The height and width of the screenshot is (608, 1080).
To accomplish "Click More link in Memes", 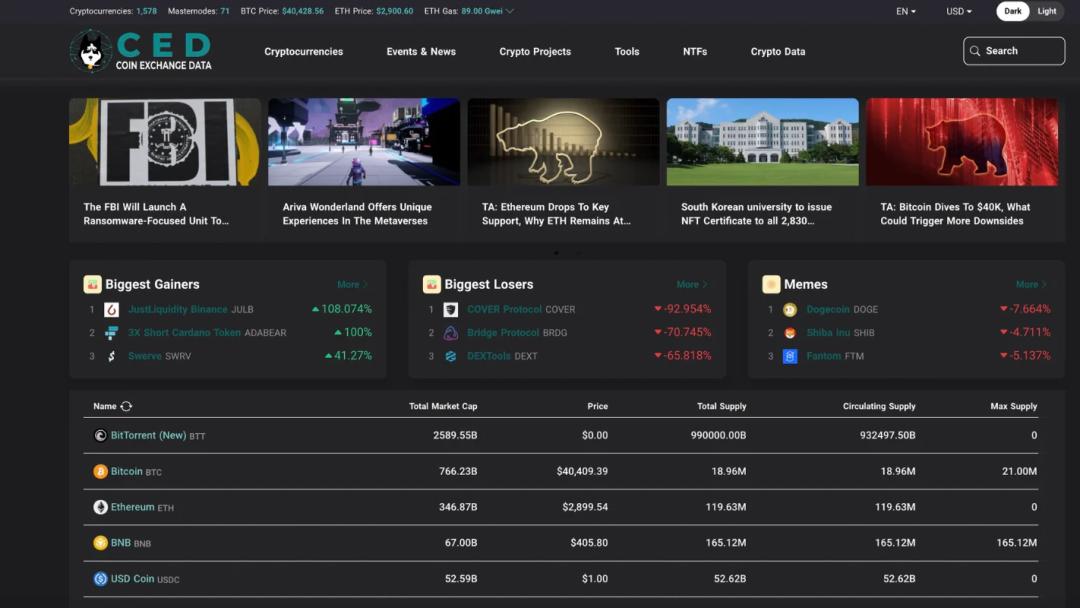I will point(1031,284).
